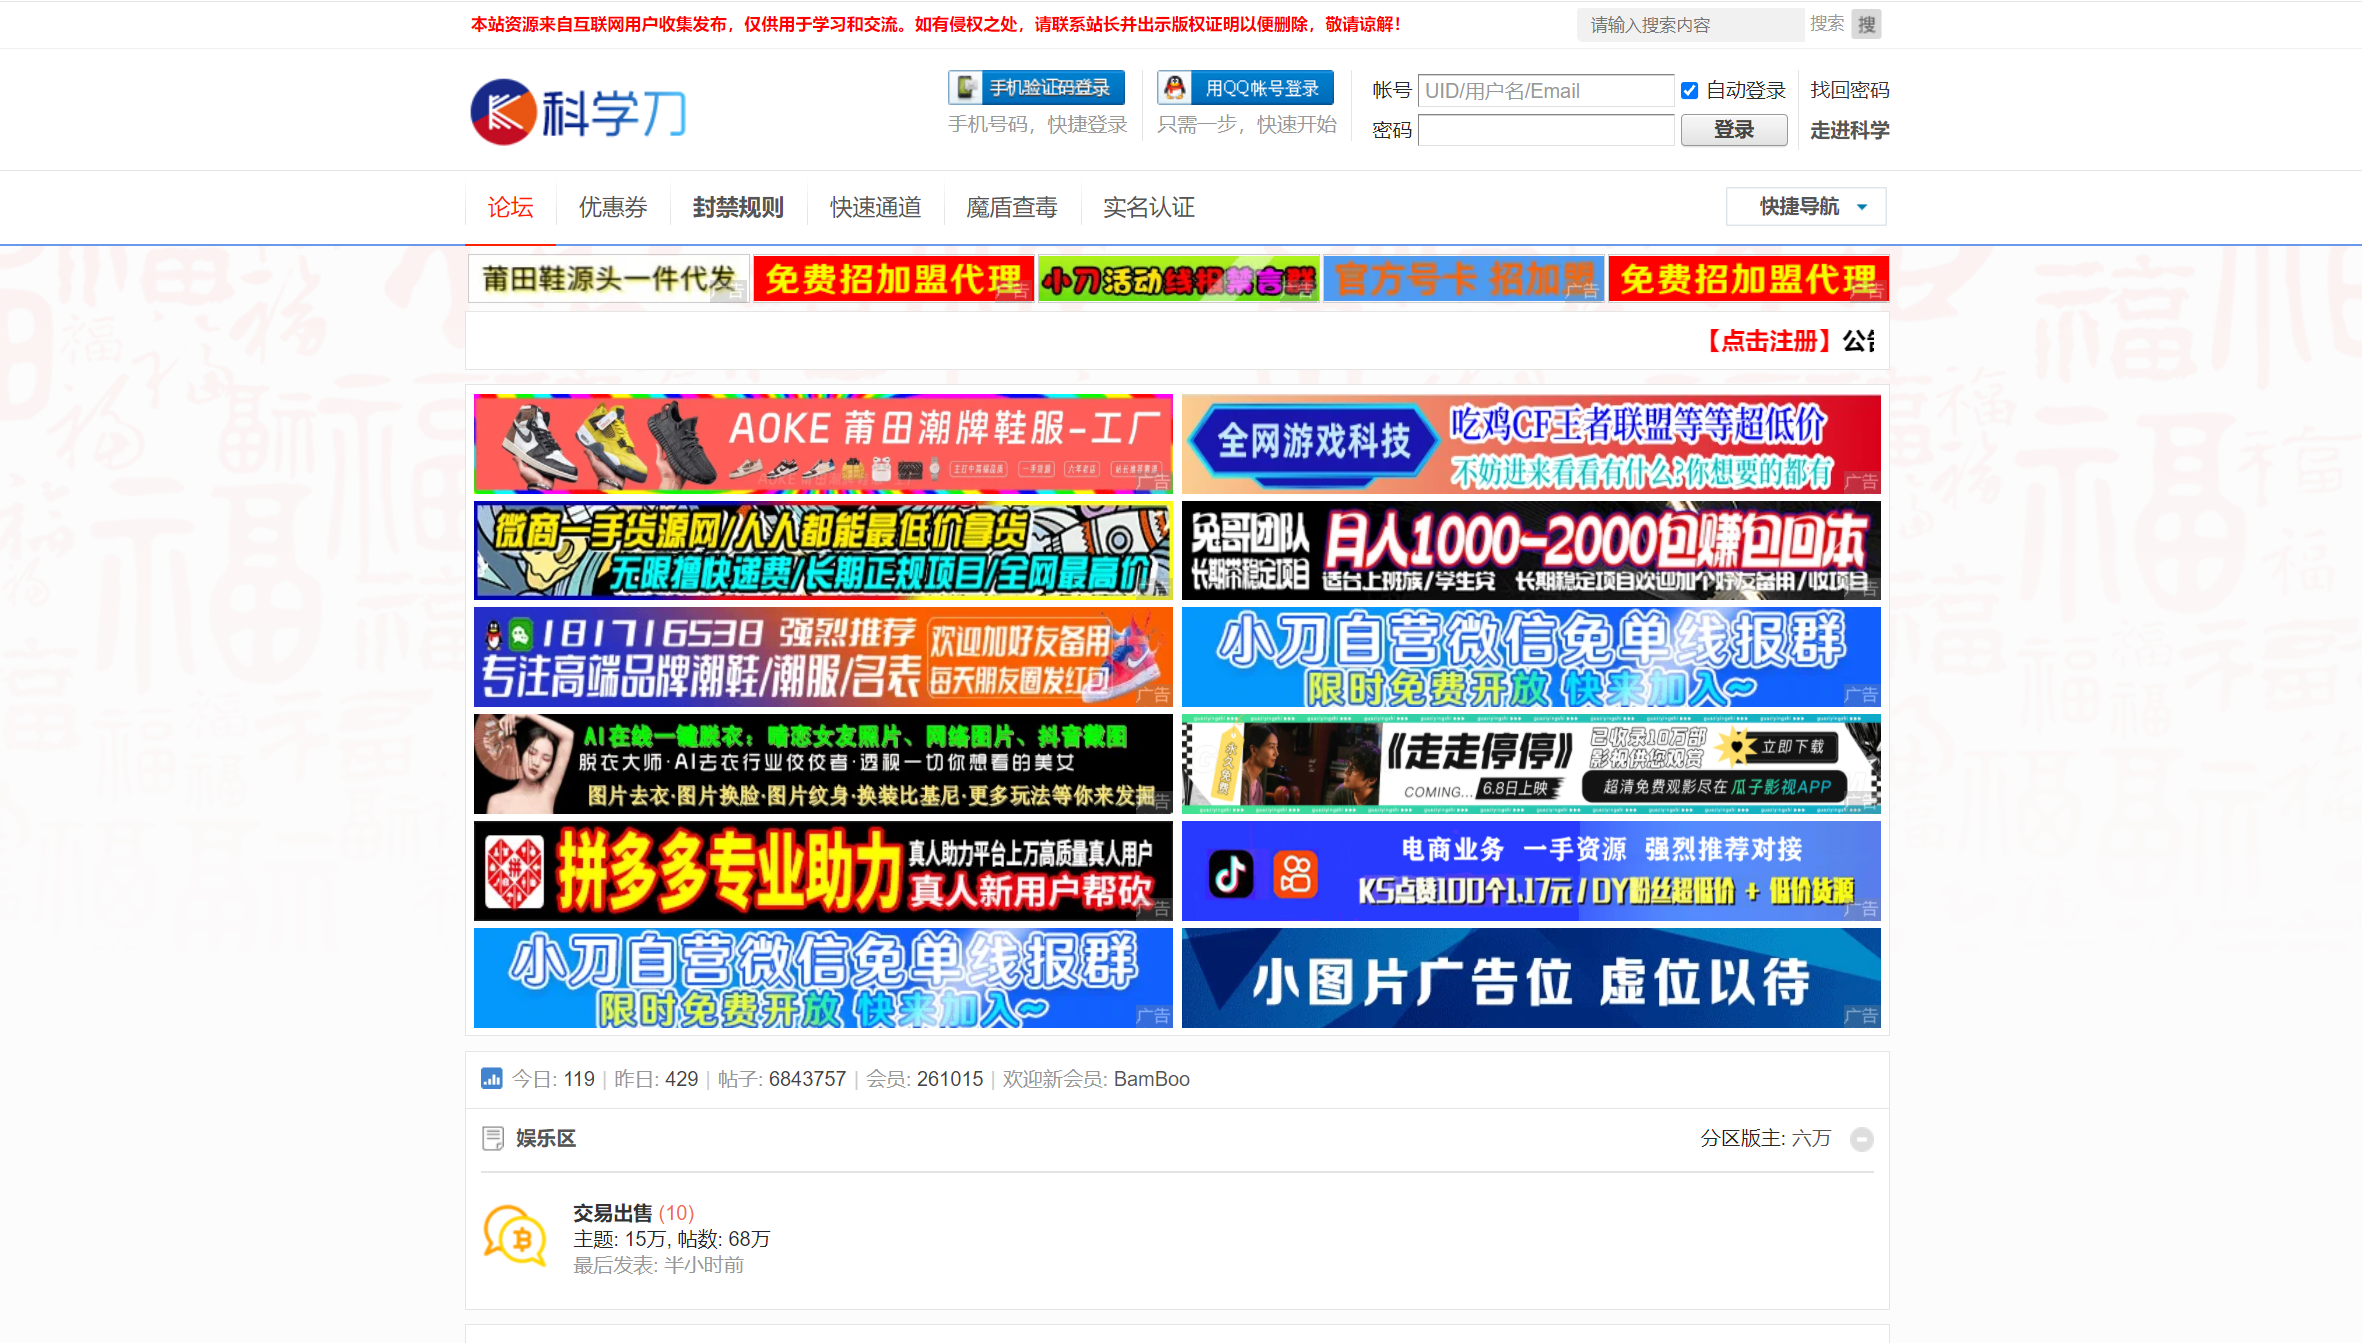Open the 拼多多专业助力 ad banner
This screenshot has height=1343, width=2362.
823,871
